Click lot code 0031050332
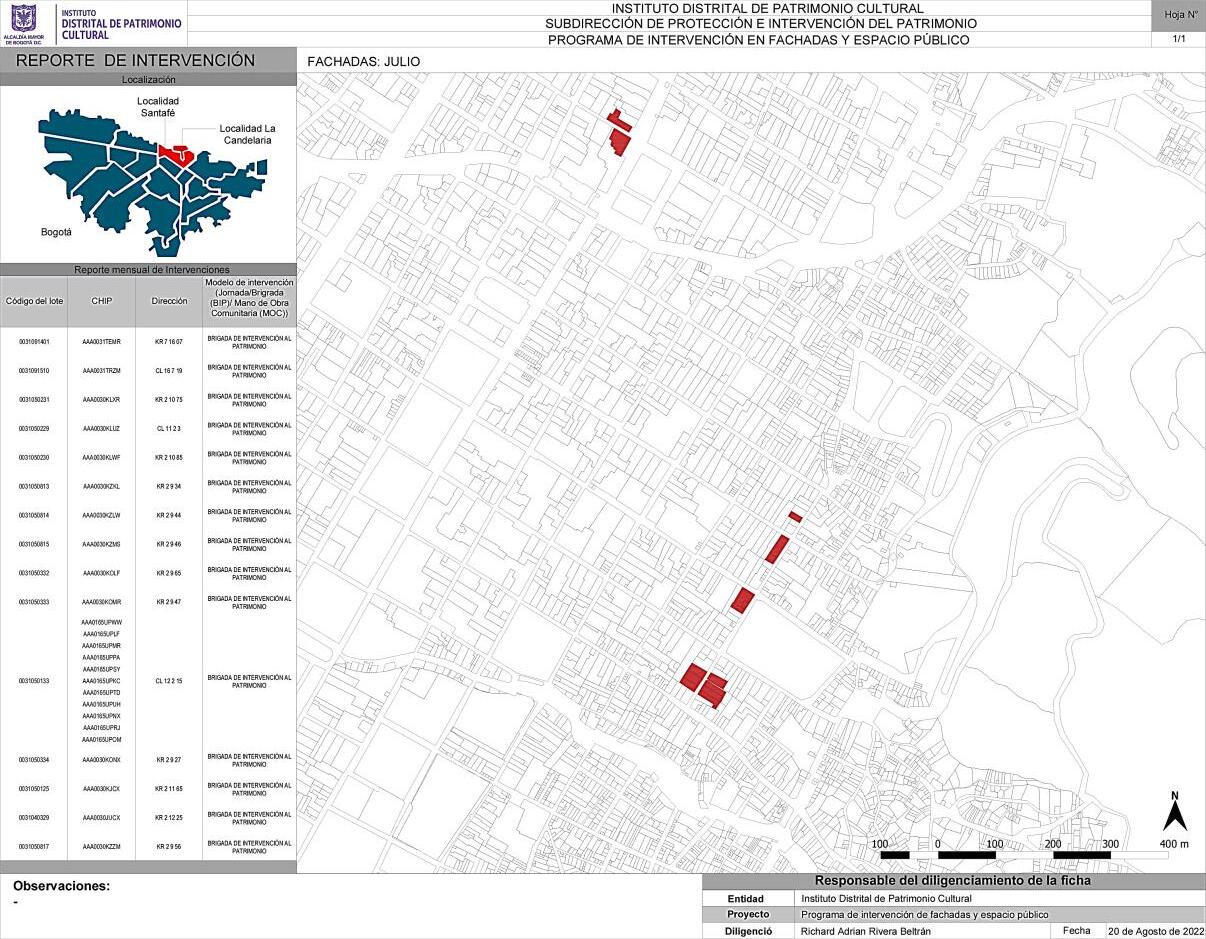The image size is (1206, 939). click(34, 574)
